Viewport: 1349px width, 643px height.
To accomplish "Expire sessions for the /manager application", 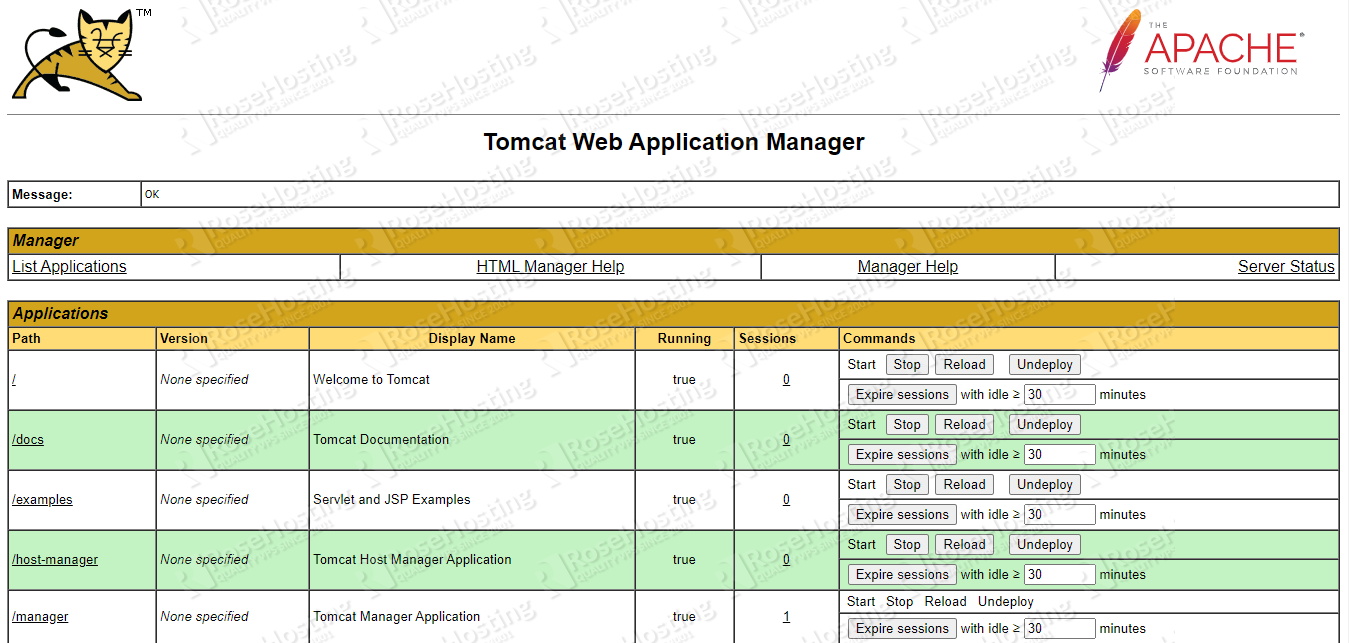I will pos(901,628).
